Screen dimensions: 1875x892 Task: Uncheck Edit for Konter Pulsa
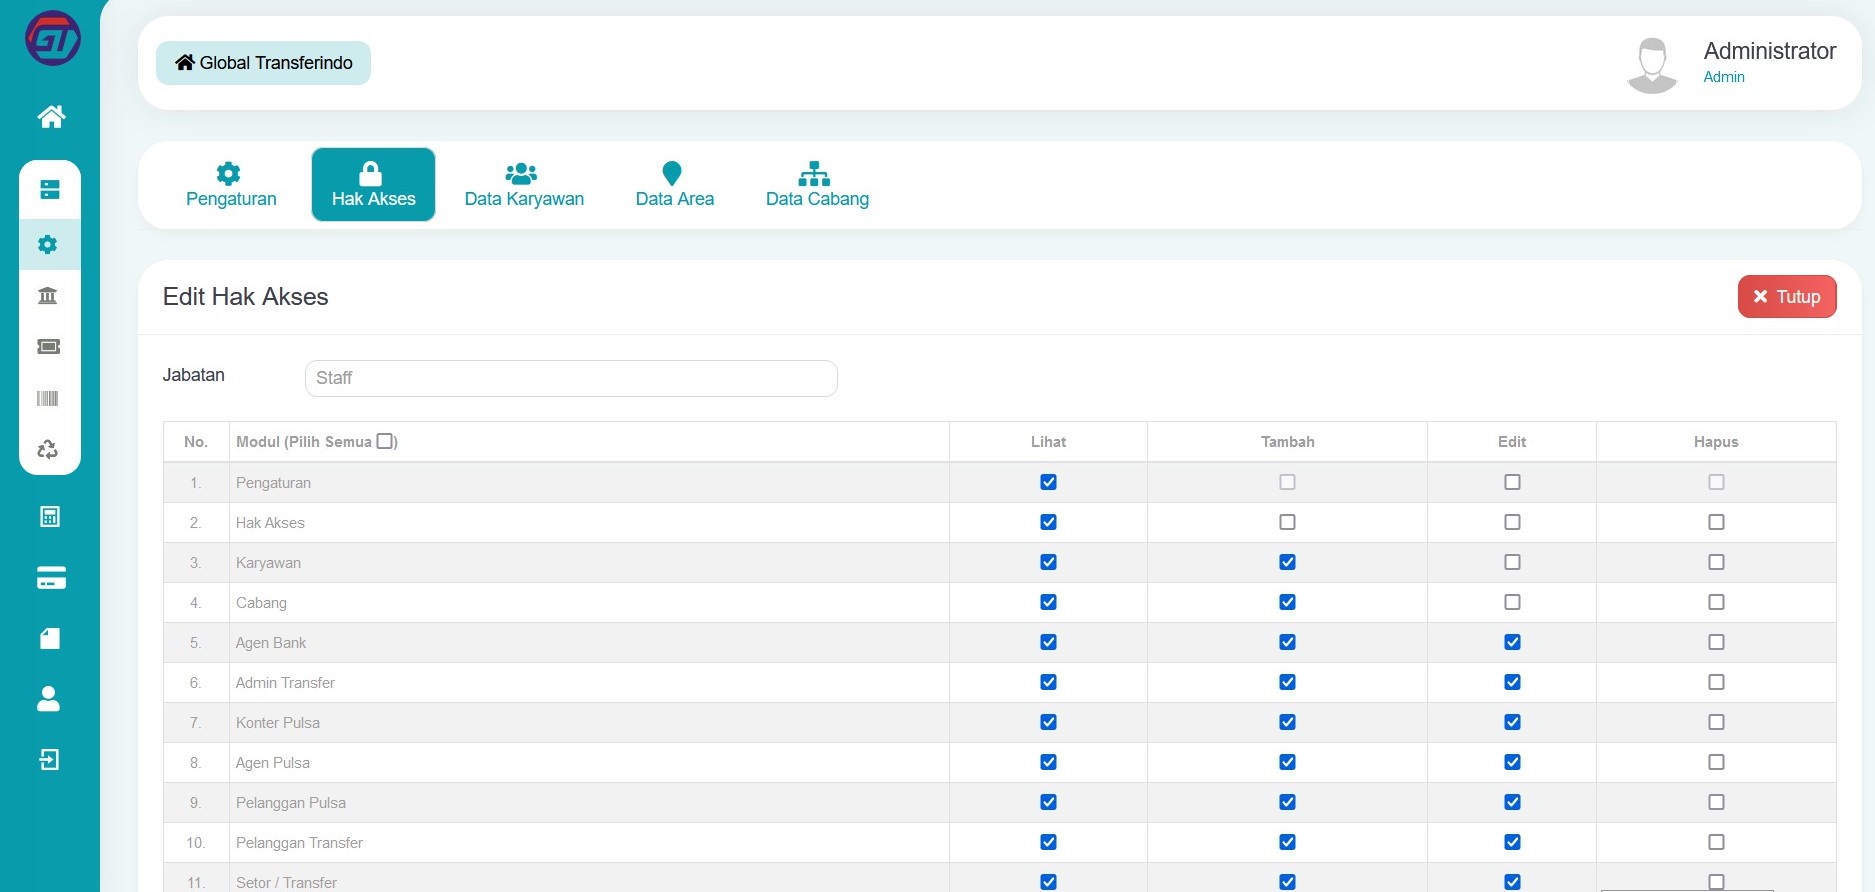click(x=1512, y=722)
